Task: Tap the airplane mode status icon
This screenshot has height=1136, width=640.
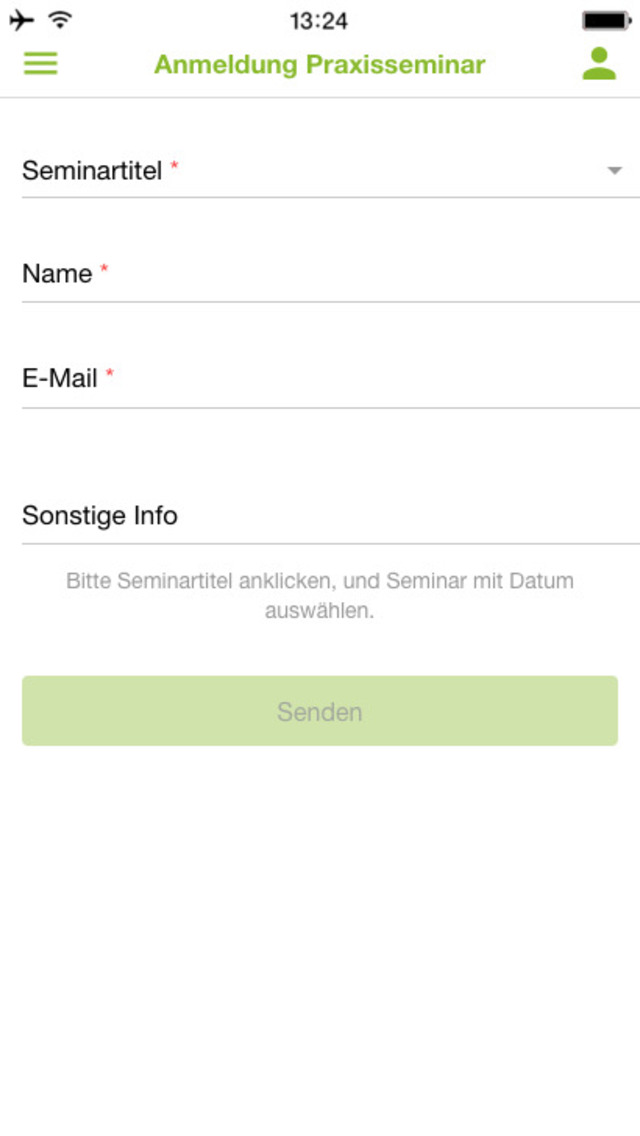Action: coord(21,20)
